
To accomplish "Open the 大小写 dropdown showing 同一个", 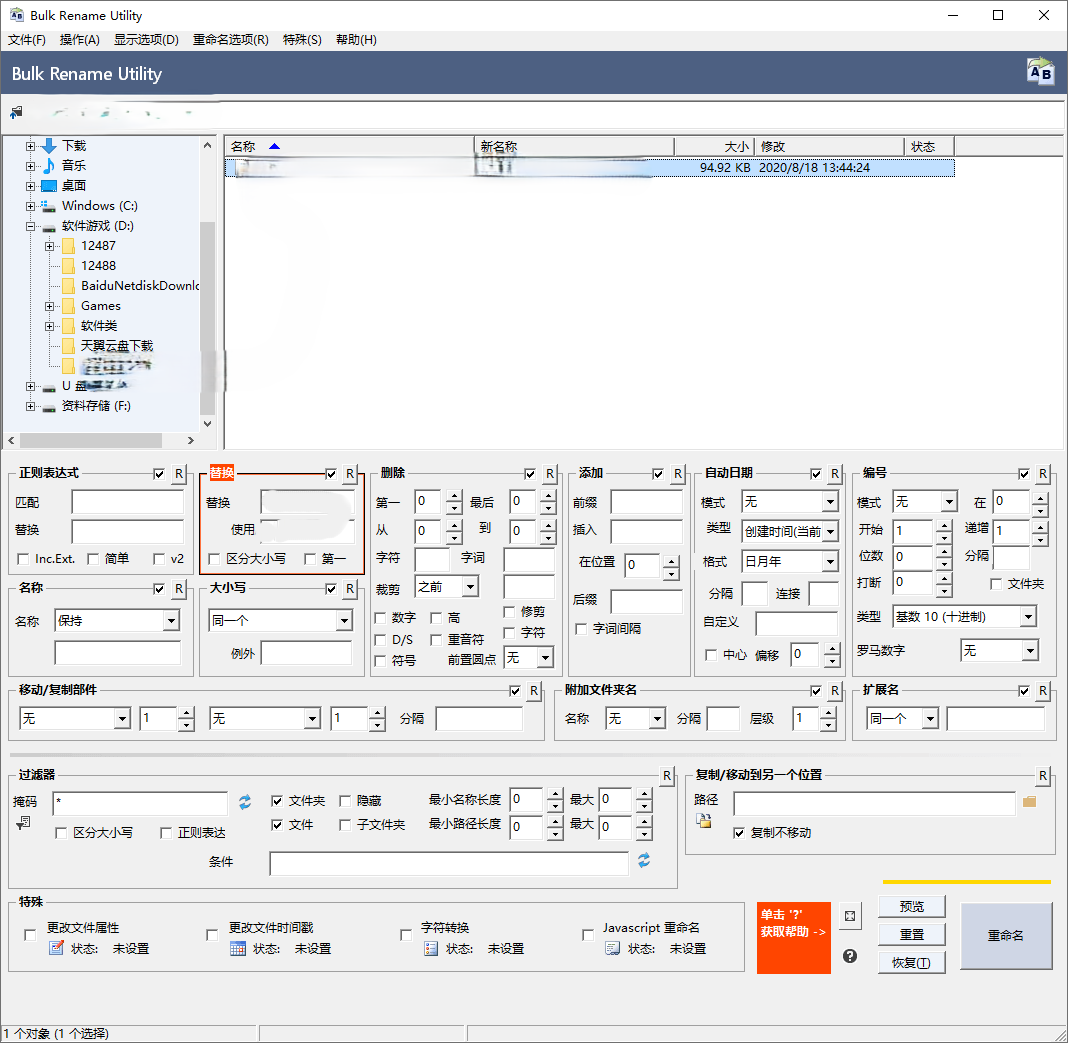I will point(281,621).
